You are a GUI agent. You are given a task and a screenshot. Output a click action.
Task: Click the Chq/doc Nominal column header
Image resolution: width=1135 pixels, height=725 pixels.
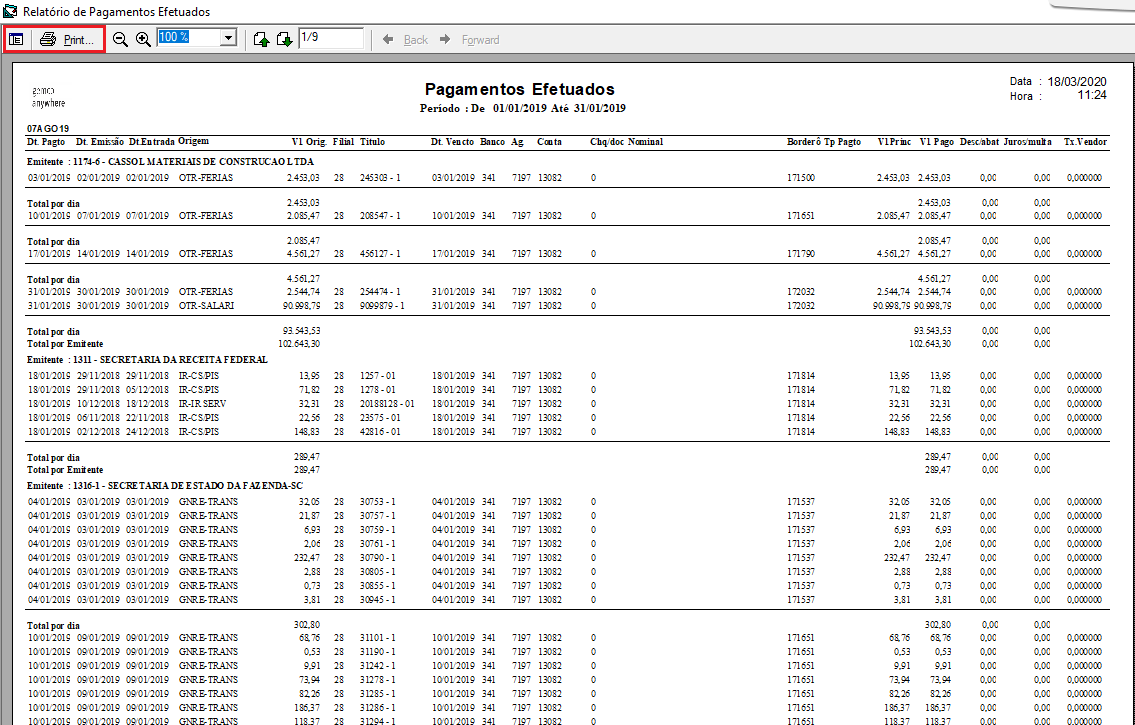[x=626, y=142]
